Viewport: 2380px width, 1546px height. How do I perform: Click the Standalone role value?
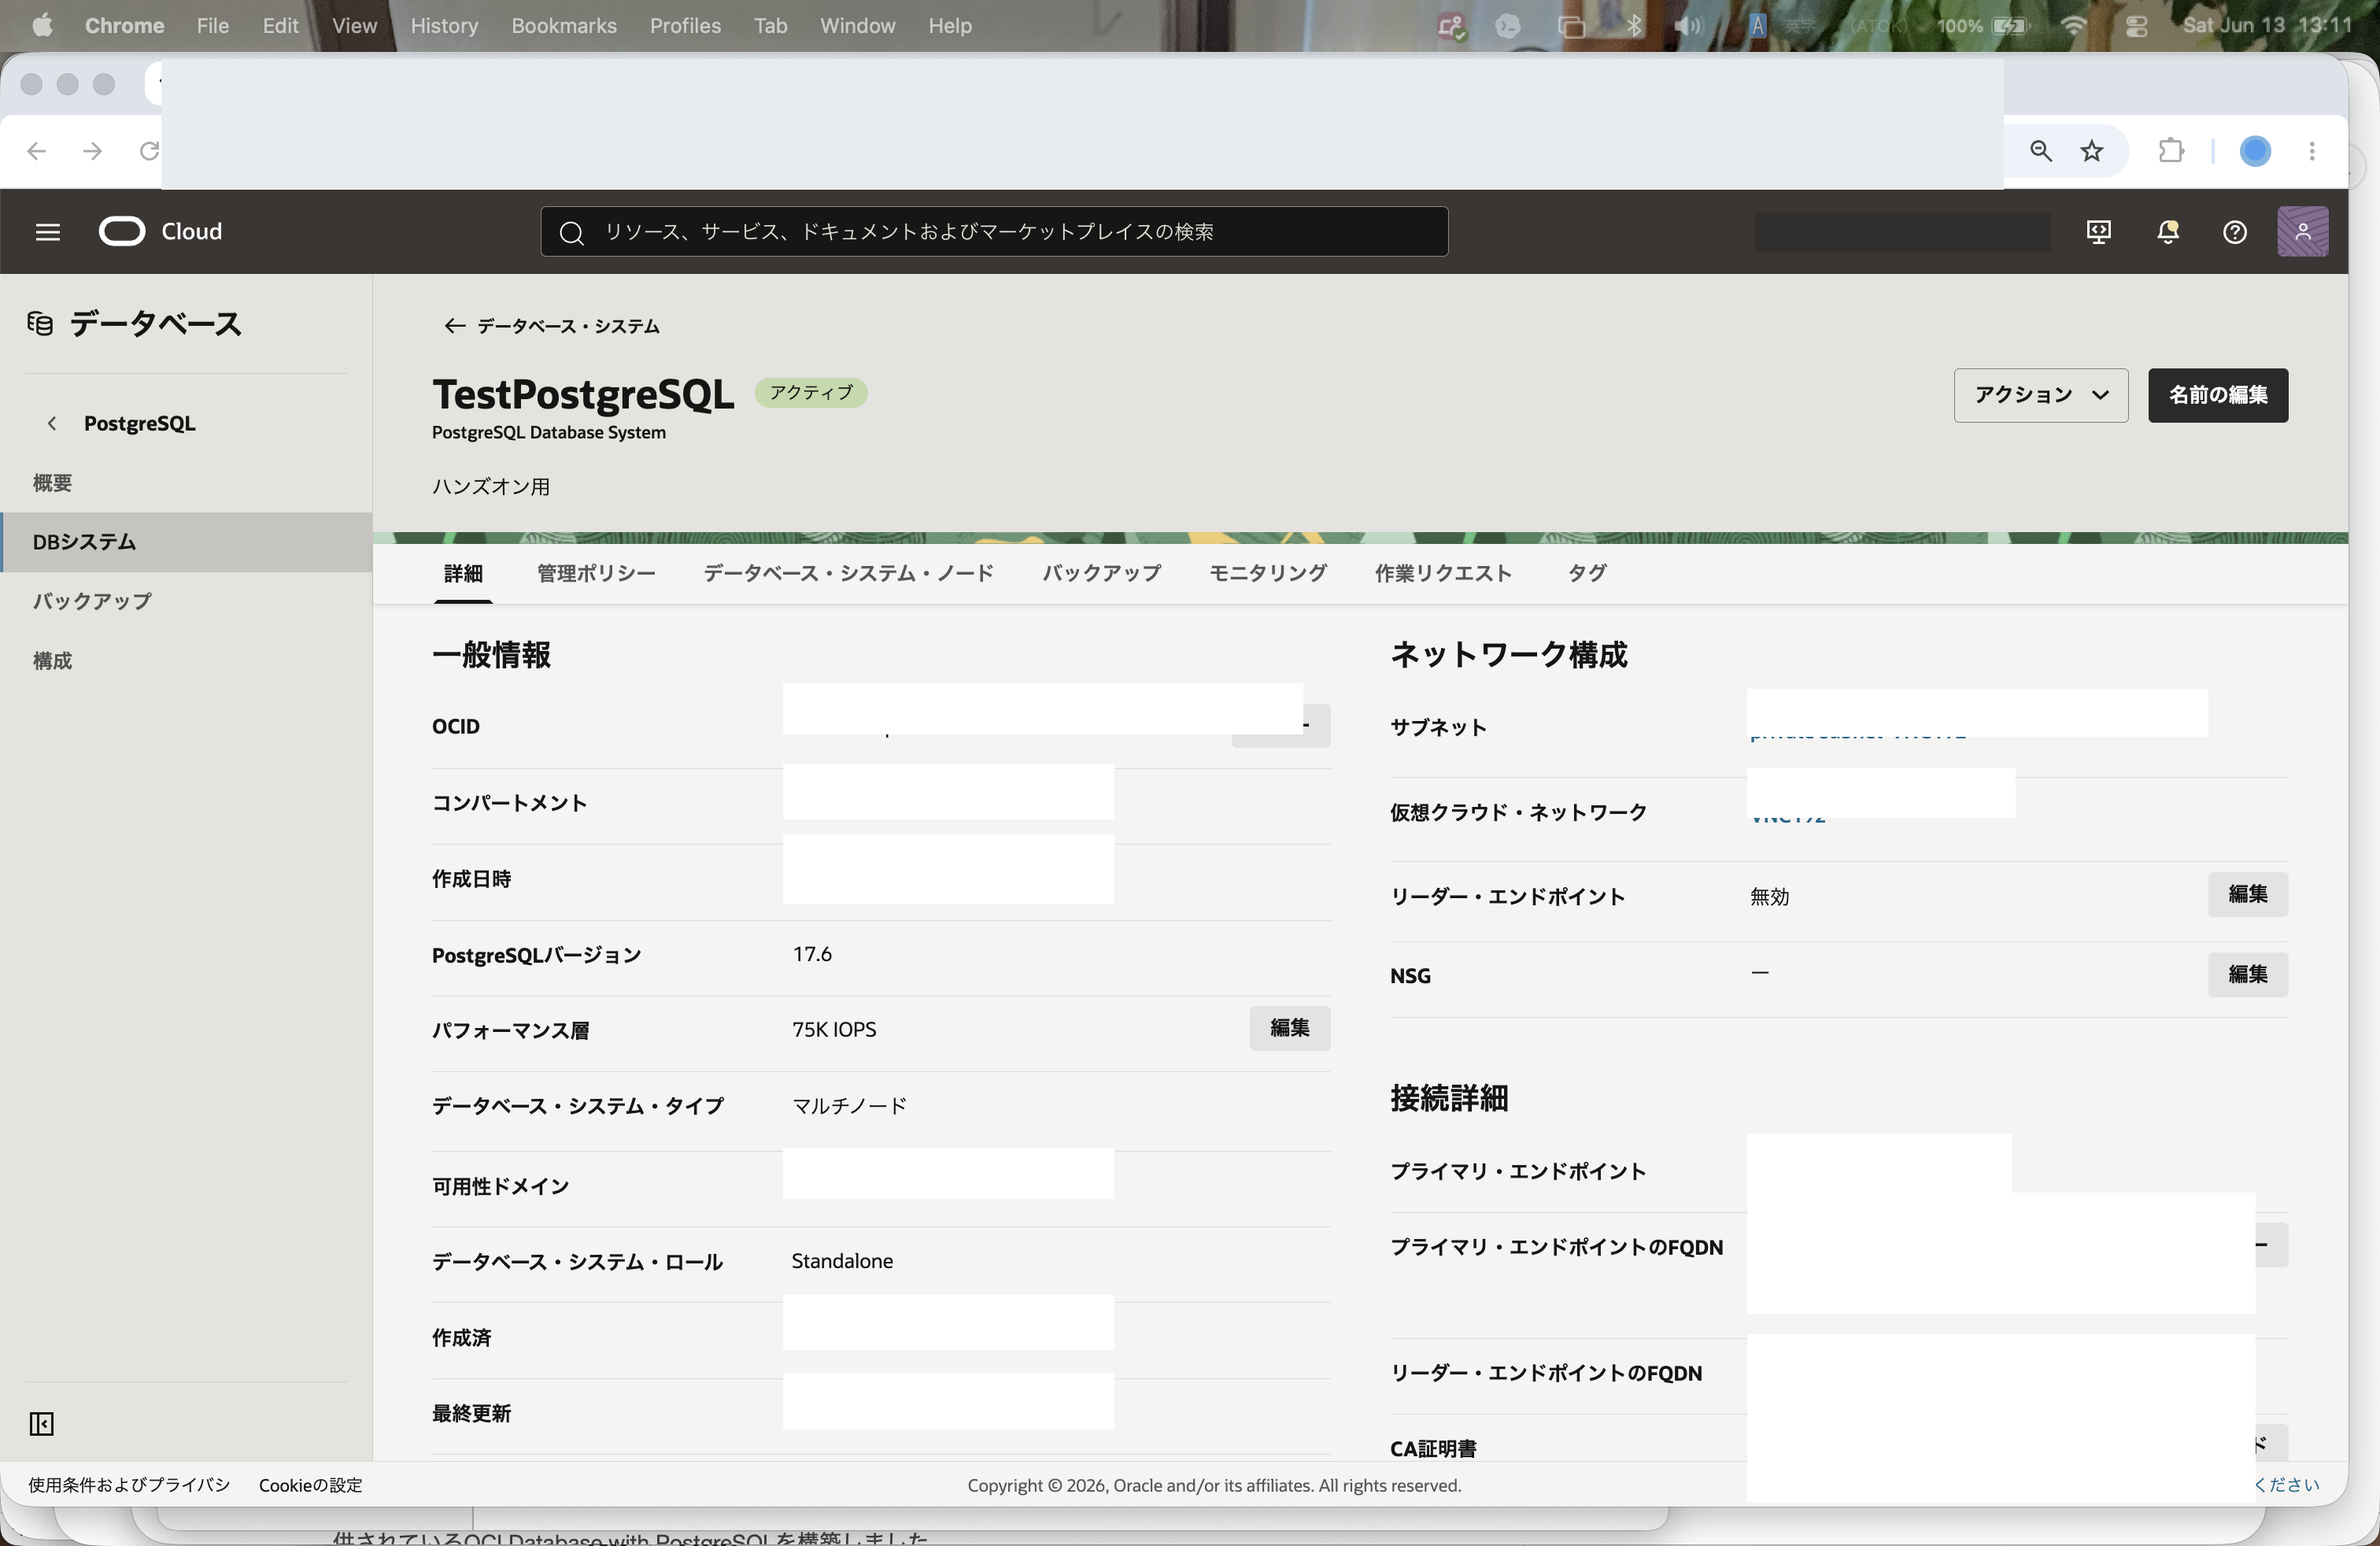click(842, 1262)
